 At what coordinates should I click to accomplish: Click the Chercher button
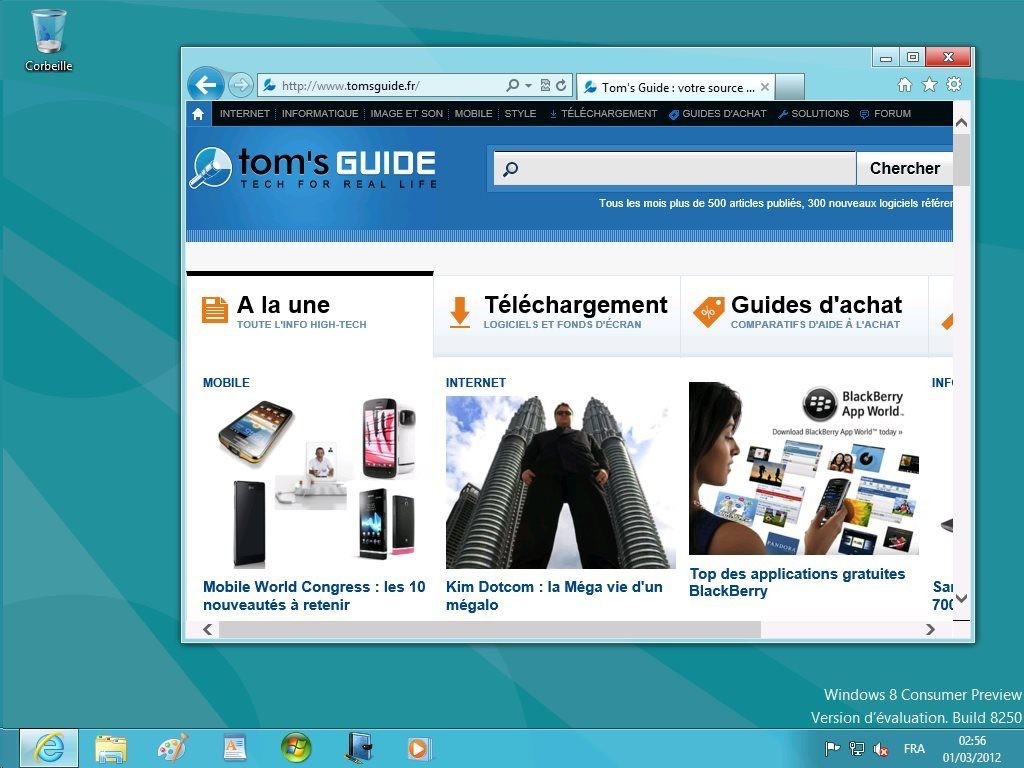pos(904,168)
